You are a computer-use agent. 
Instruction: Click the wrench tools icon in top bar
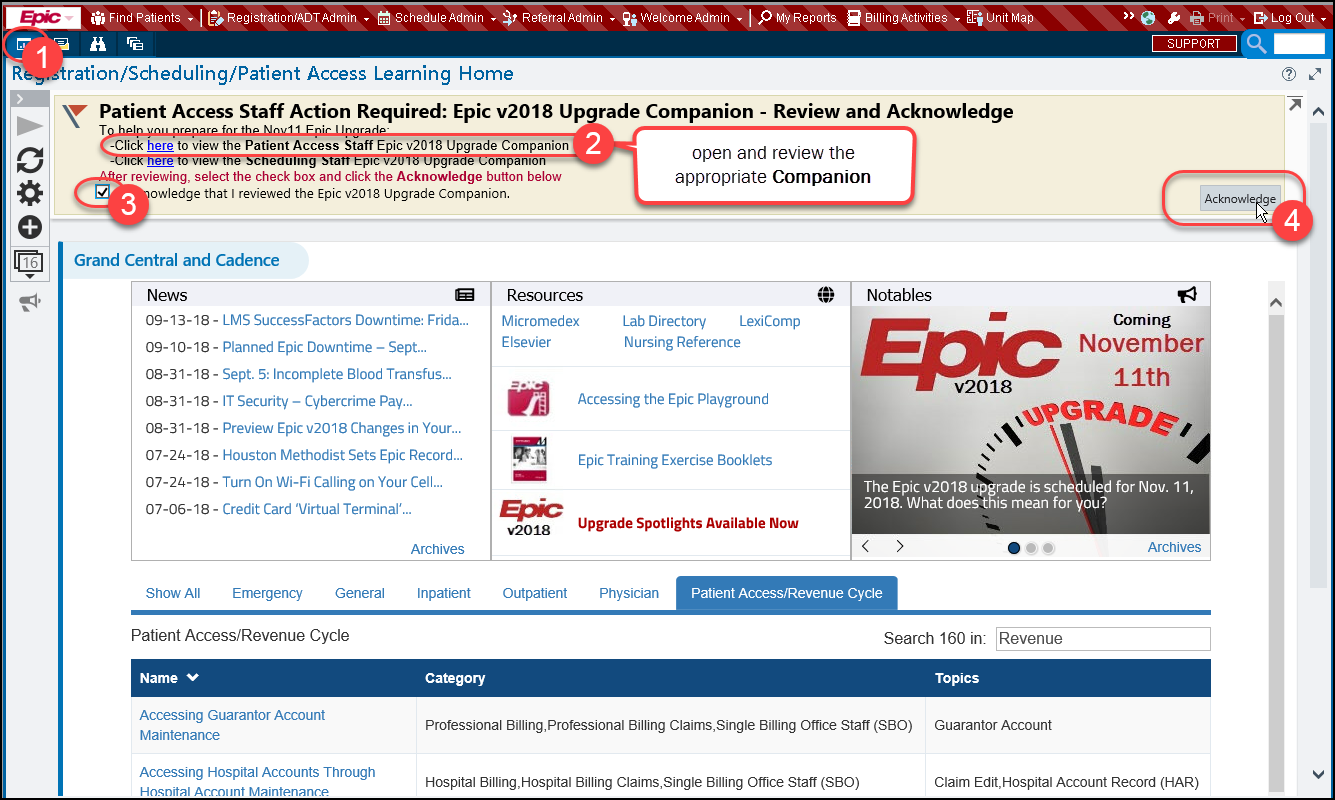1174,18
